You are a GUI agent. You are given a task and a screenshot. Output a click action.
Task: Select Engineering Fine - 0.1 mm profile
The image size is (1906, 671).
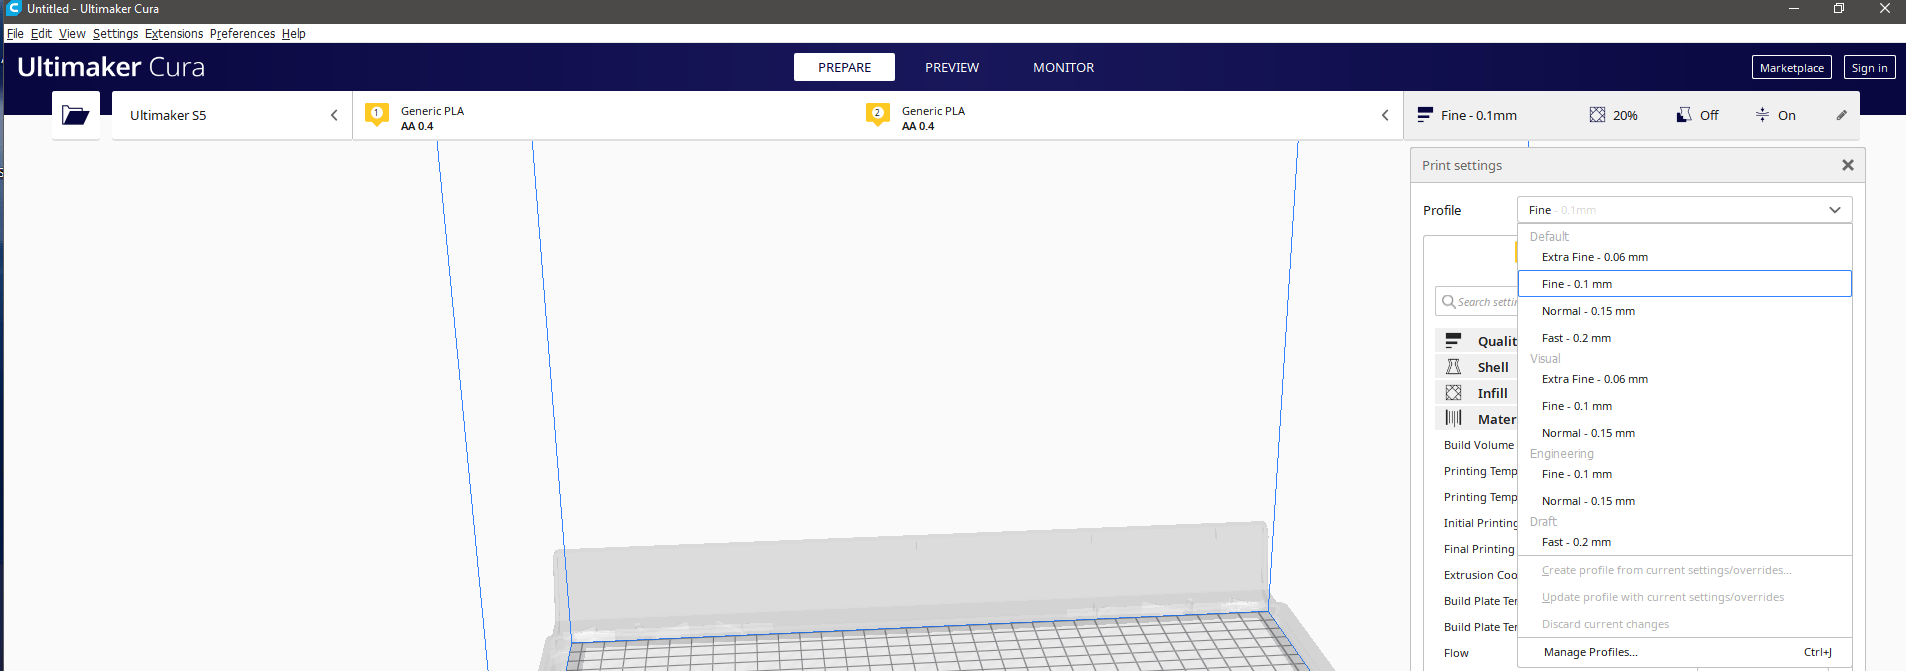point(1685,474)
